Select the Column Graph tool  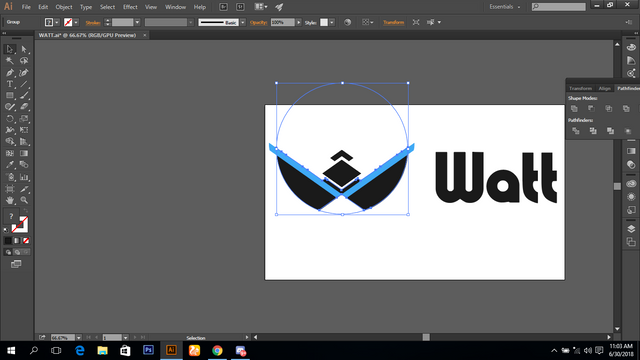pyautogui.click(x=24, y=177)
